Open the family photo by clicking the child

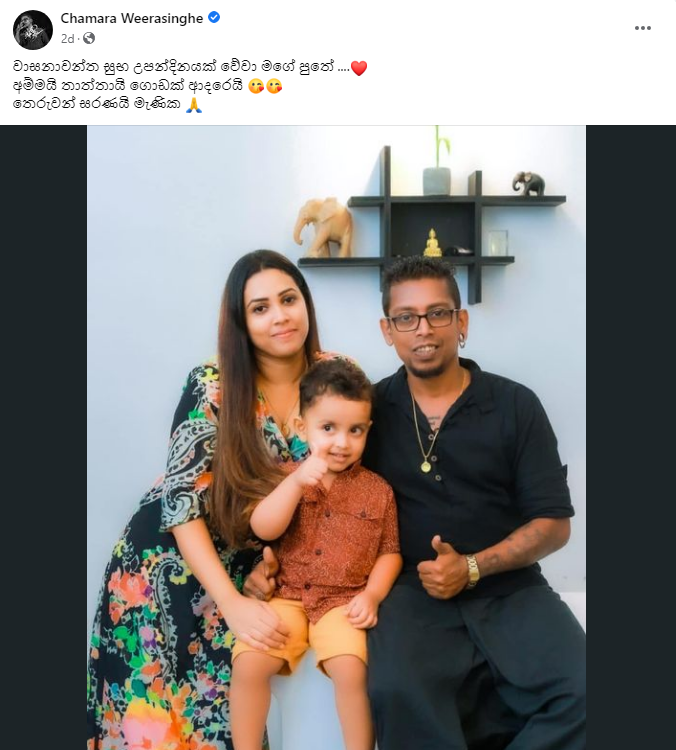[x=323, y=517]
